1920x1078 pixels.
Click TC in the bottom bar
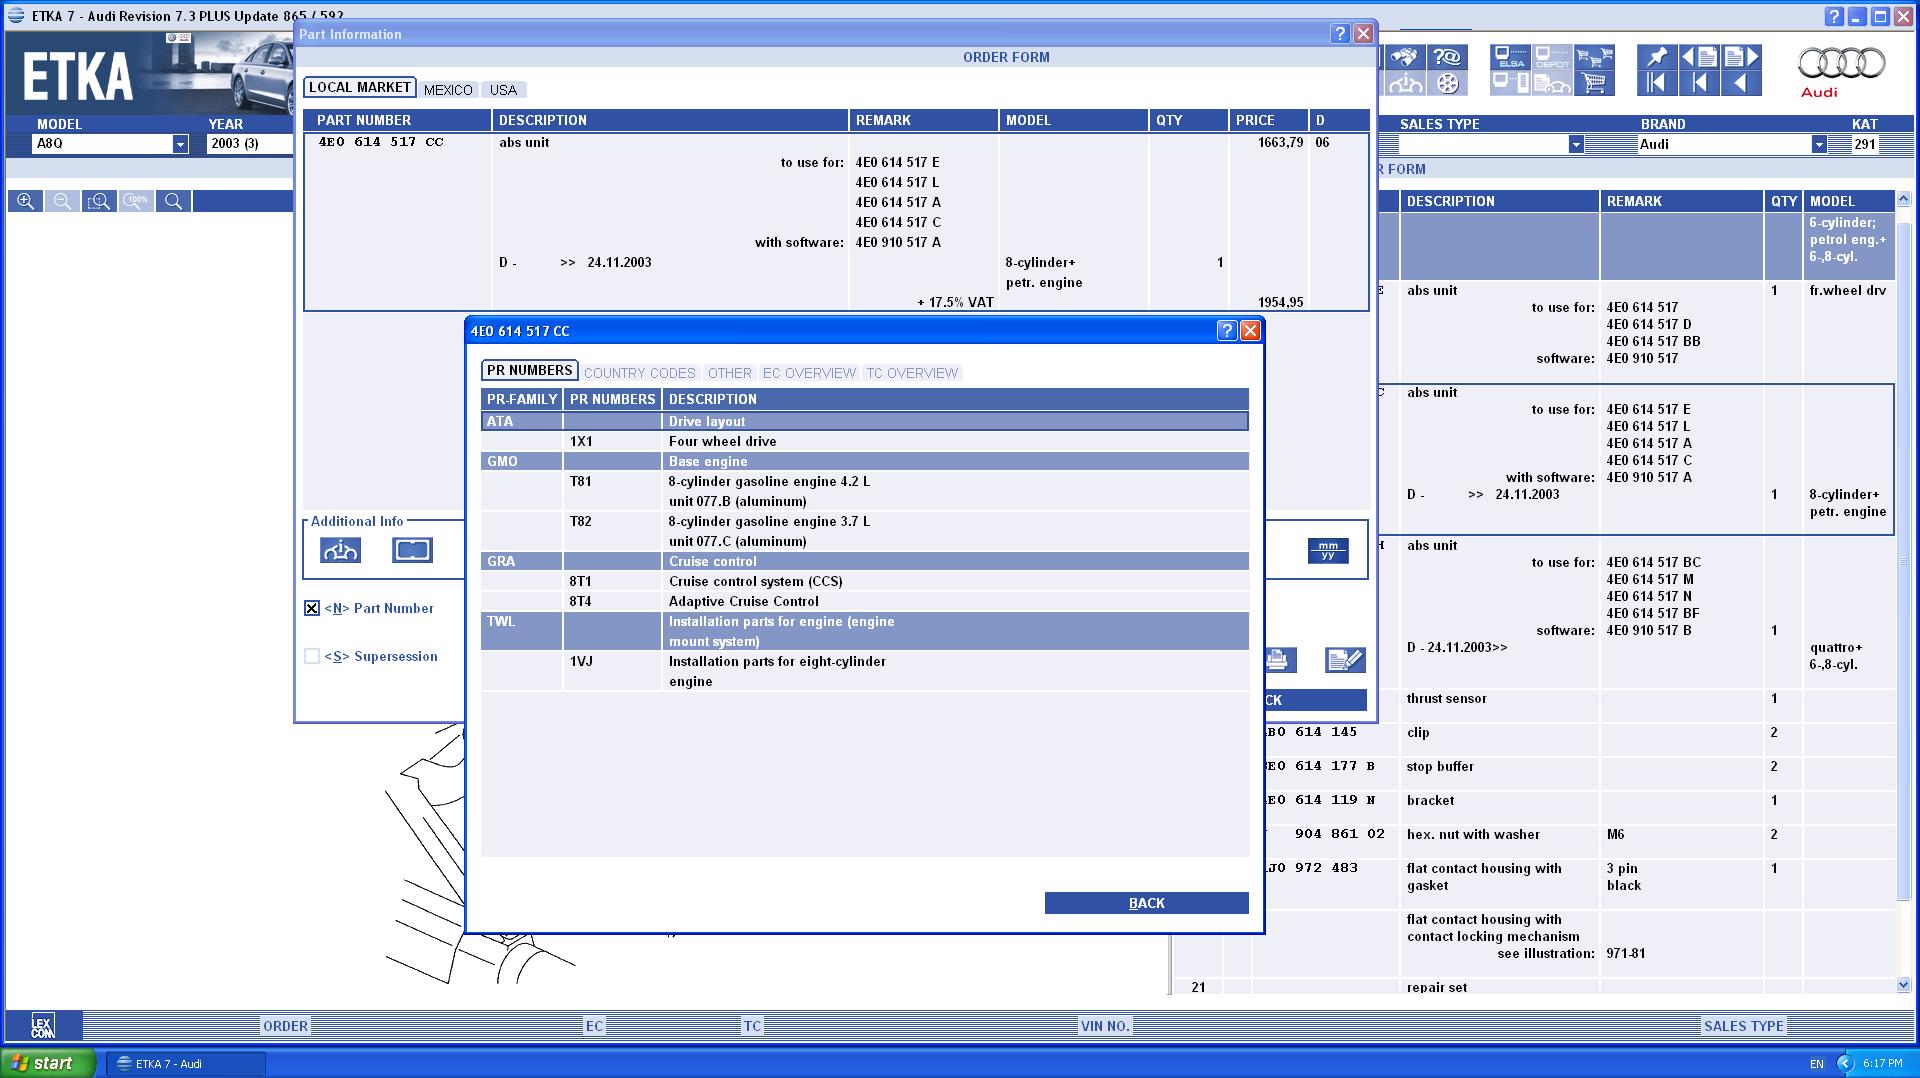coord(752,1026)
